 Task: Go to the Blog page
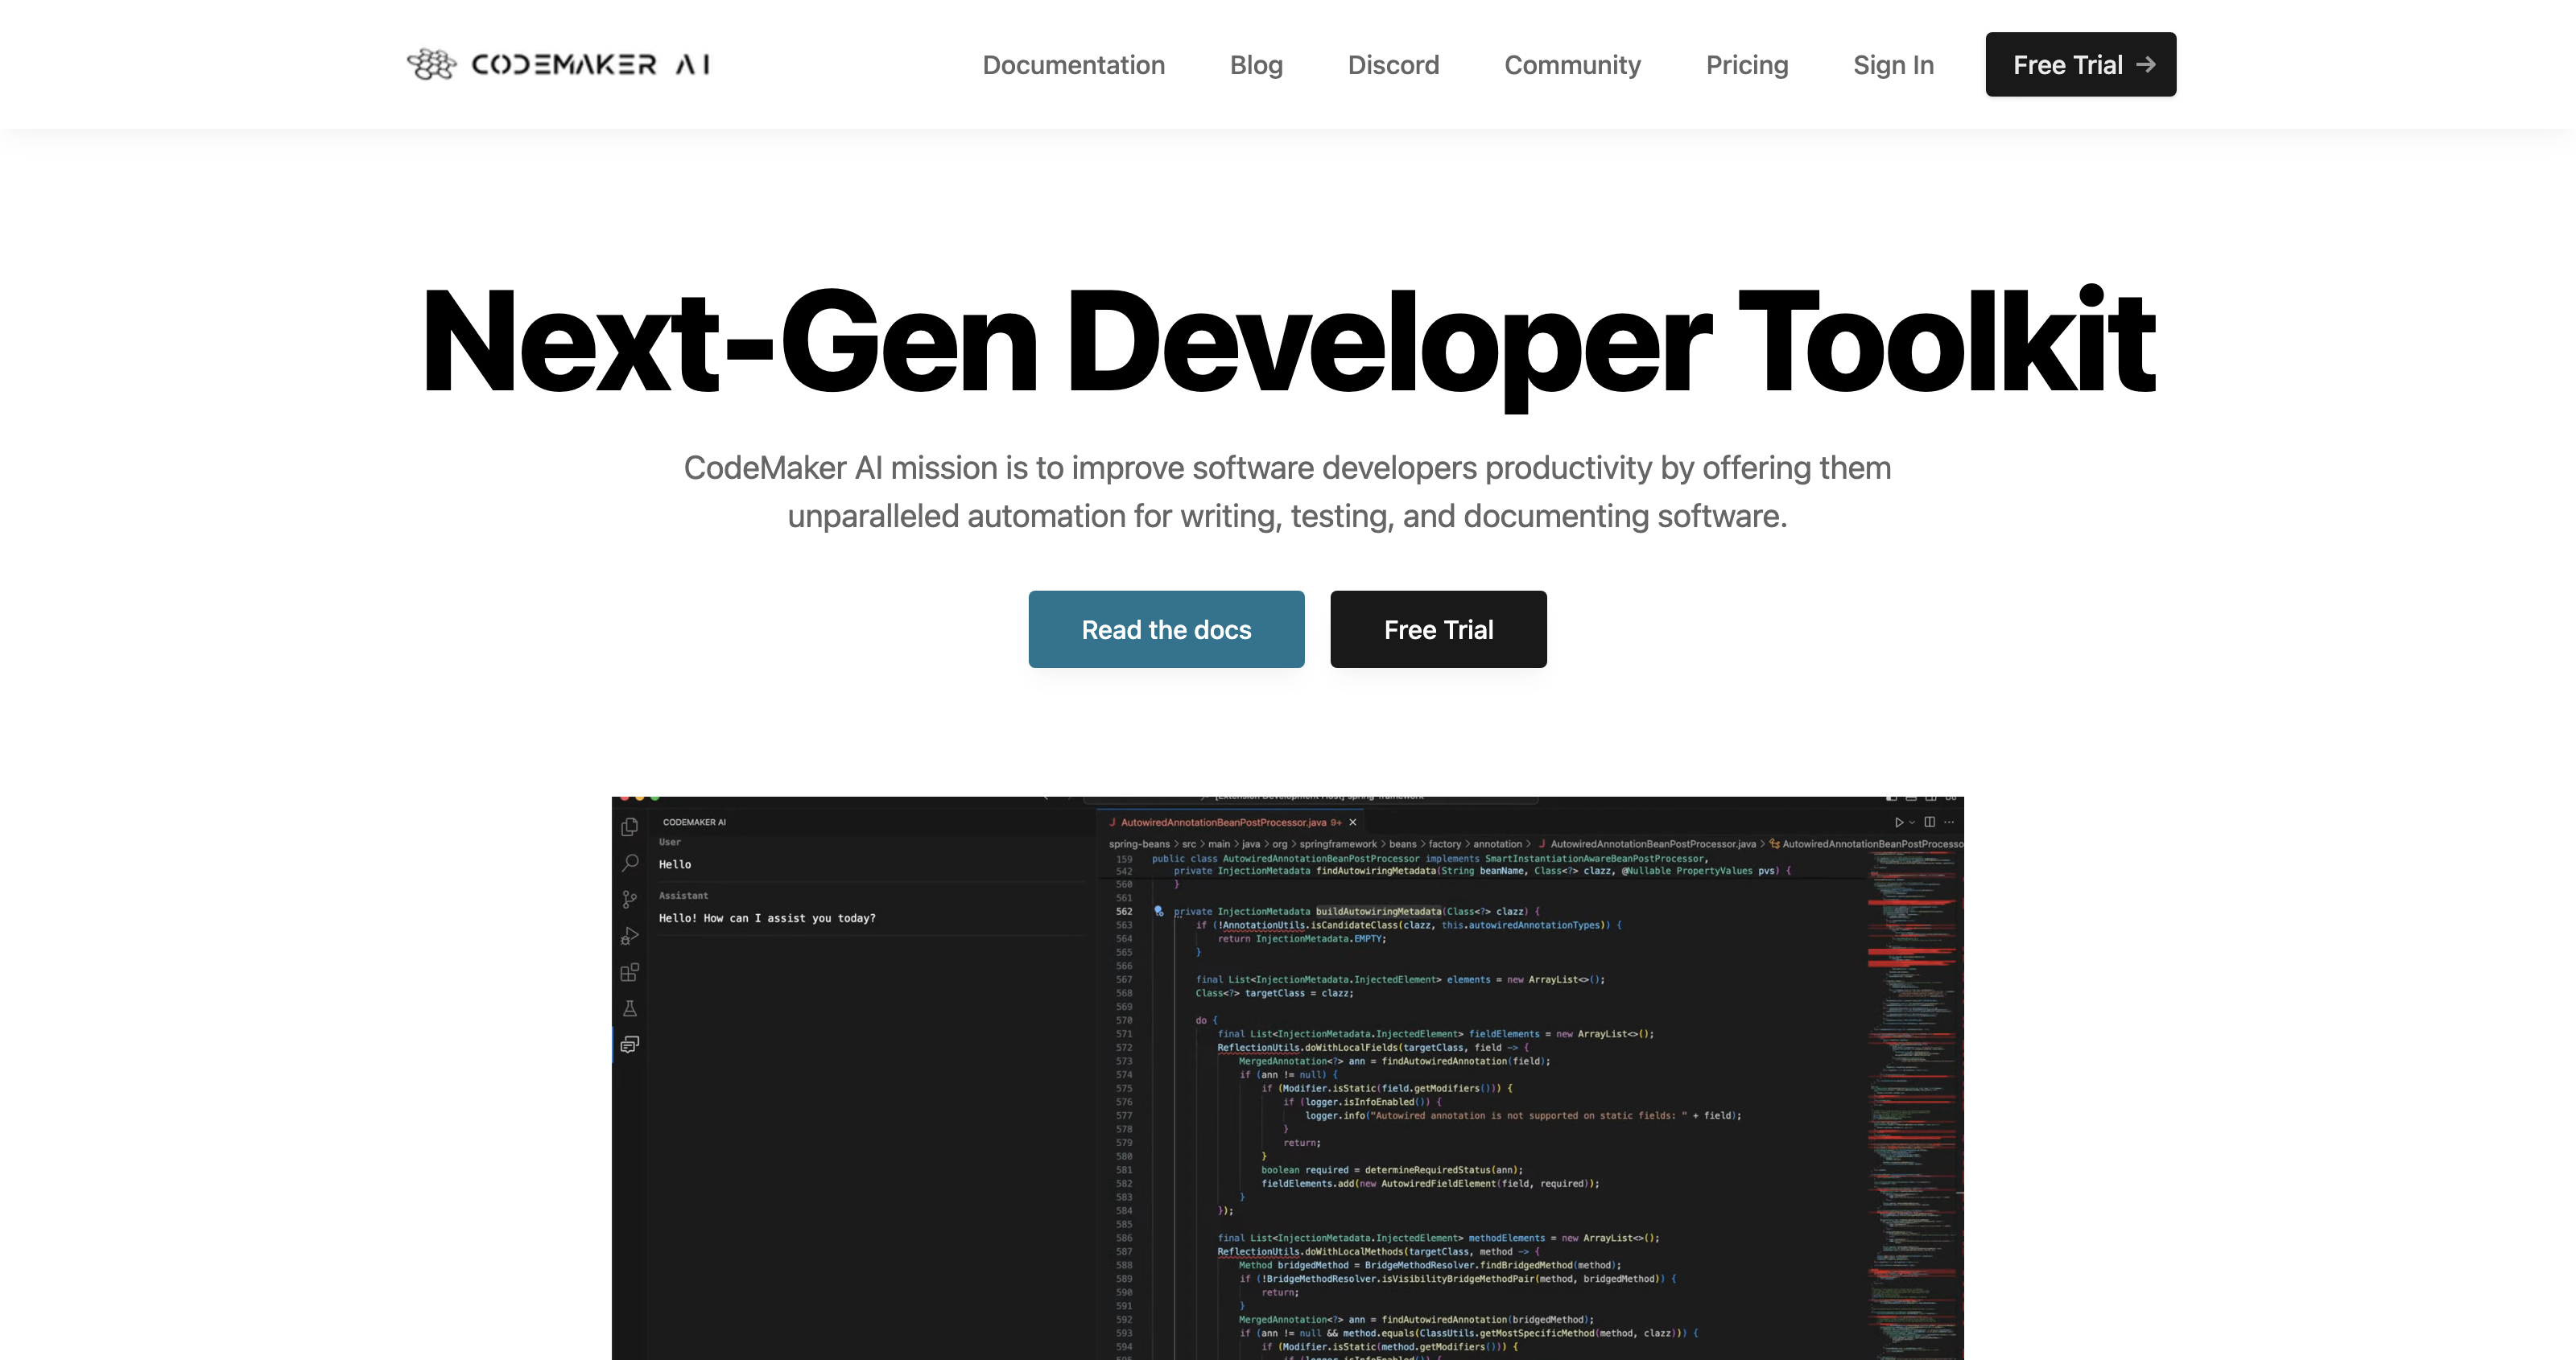pos(1256,65)
